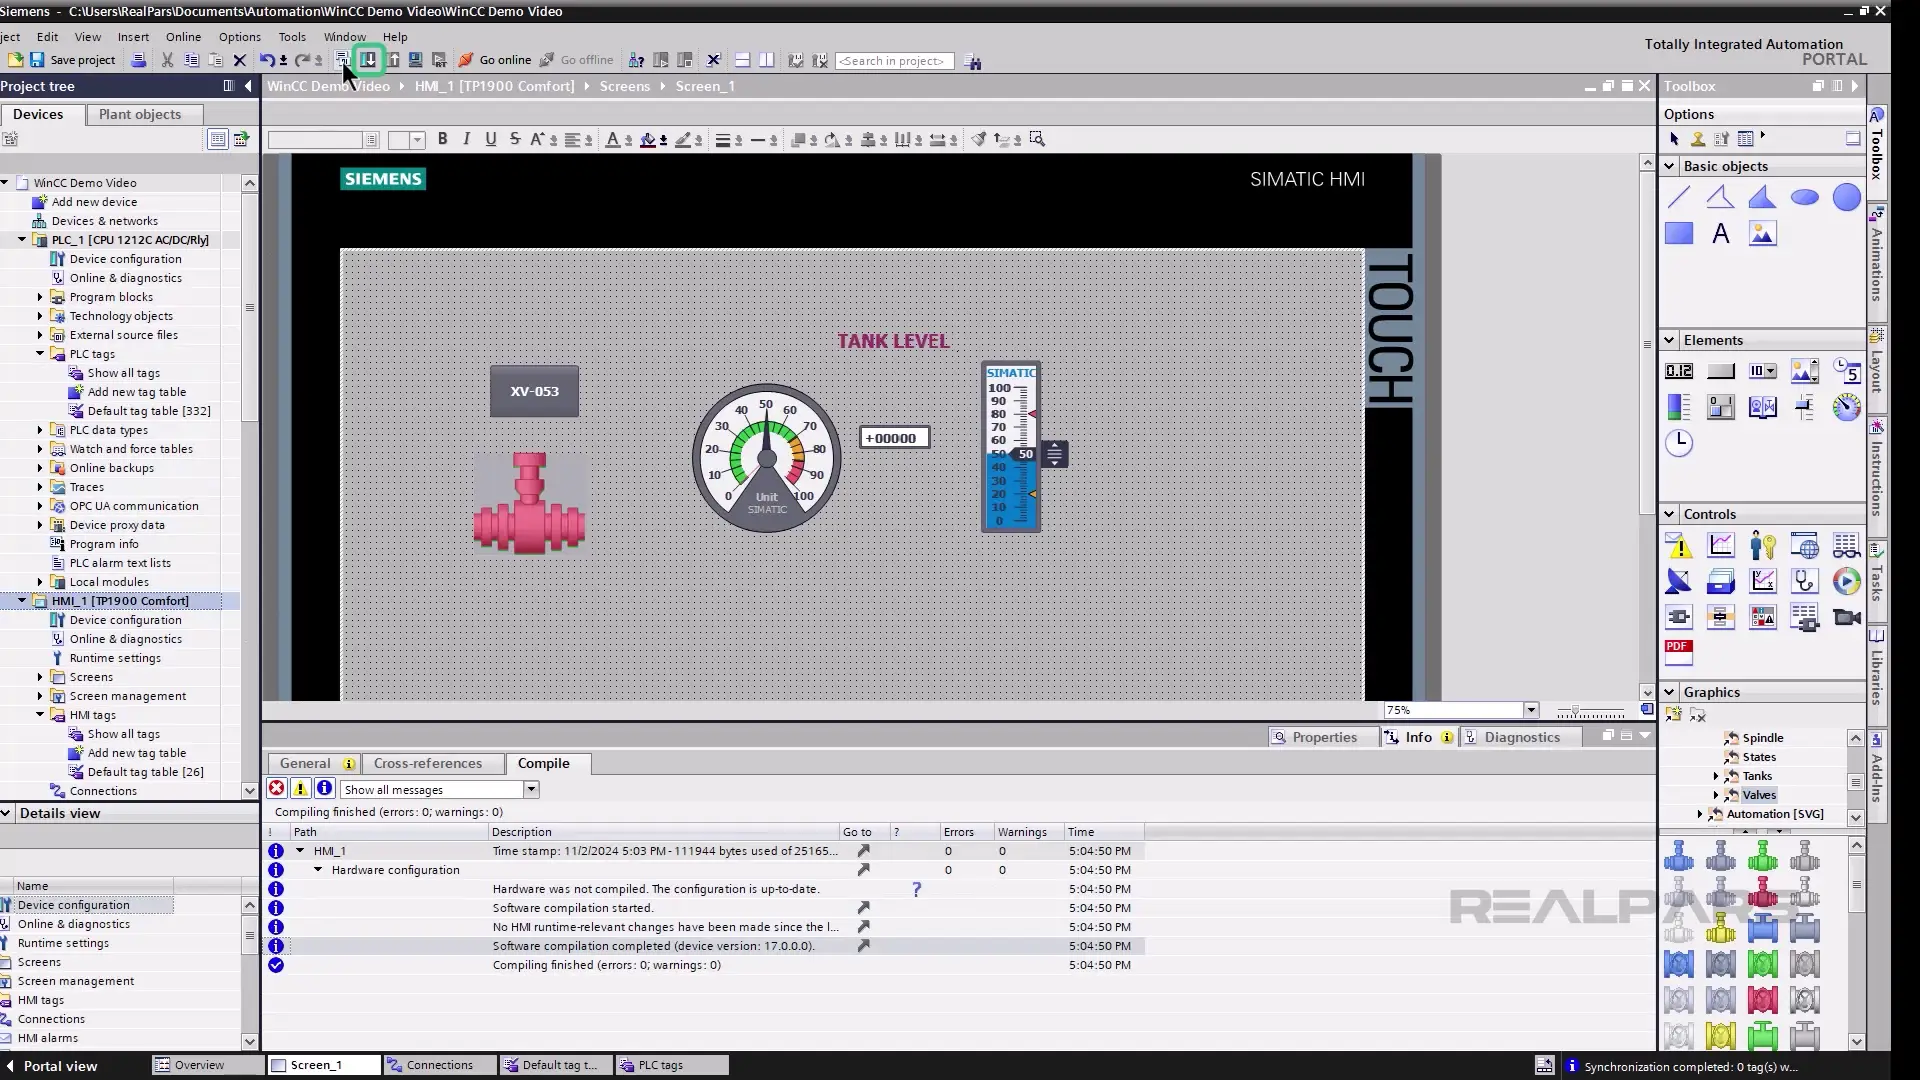Image resolution: width=1920 pixels, height=1080 pixels.
Task: Open the zoom level 75% dropdown
Action: (1531, 710)
